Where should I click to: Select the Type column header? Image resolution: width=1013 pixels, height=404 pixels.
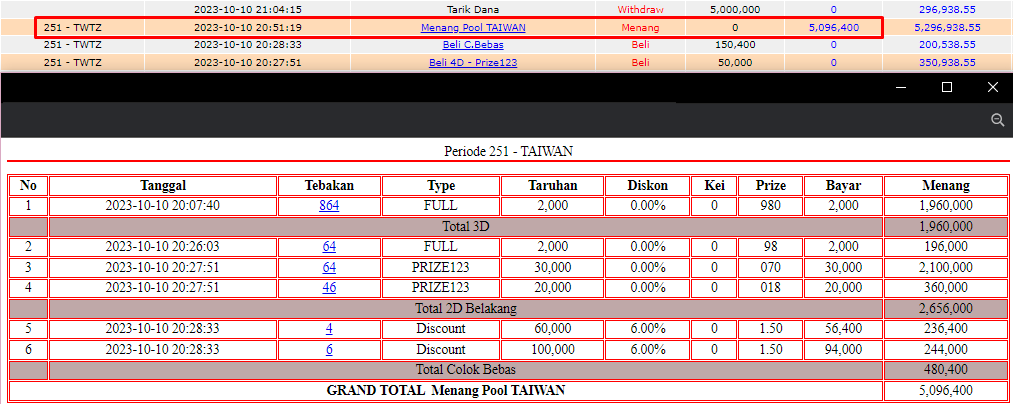[441, 186]
